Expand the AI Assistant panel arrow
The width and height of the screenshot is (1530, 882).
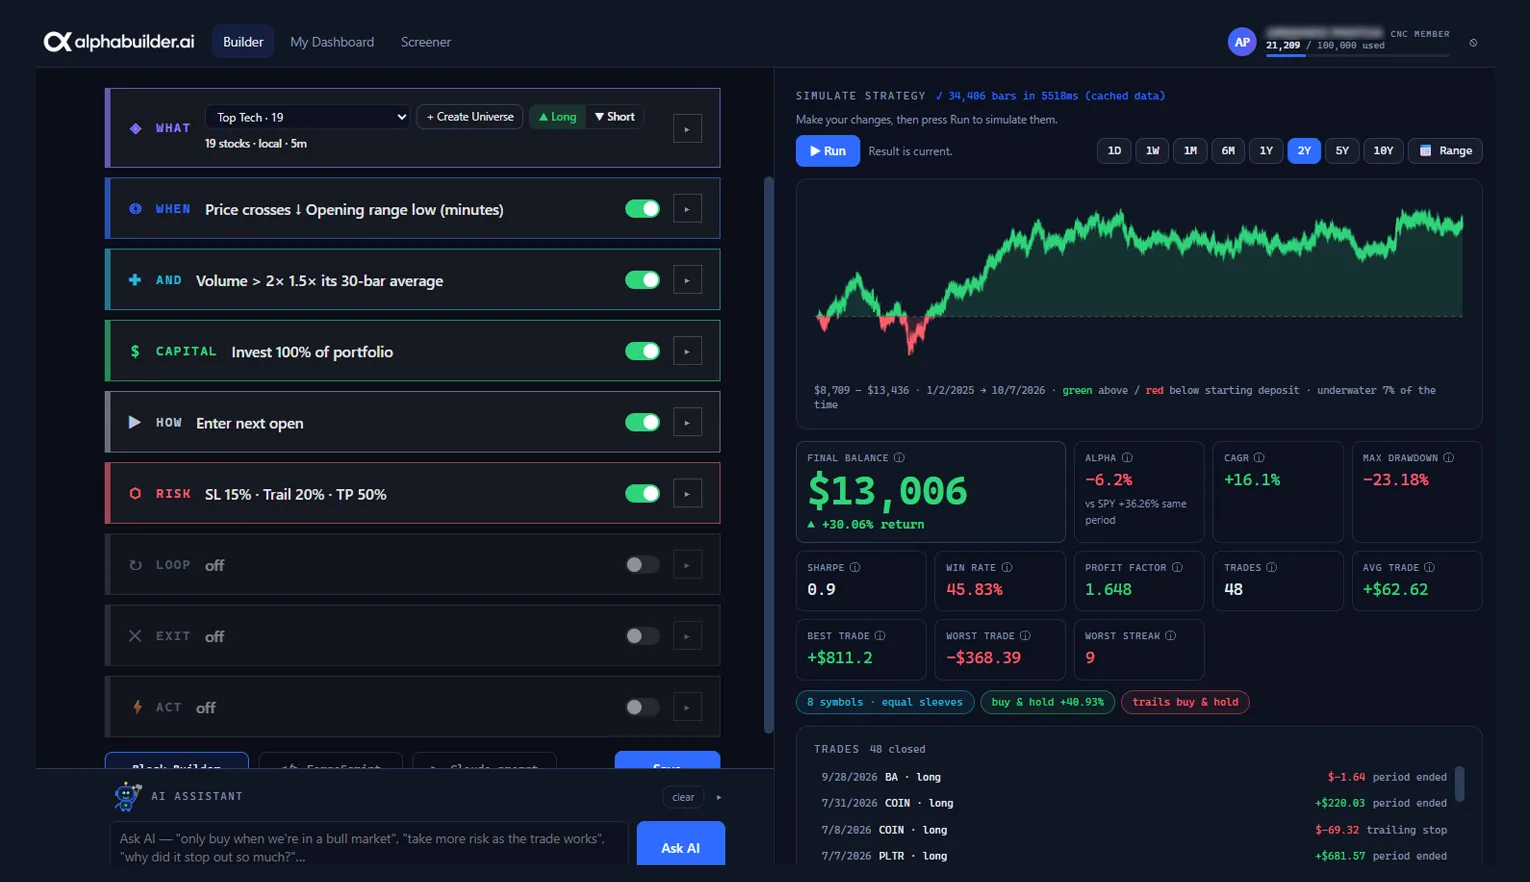coord(719,797)
